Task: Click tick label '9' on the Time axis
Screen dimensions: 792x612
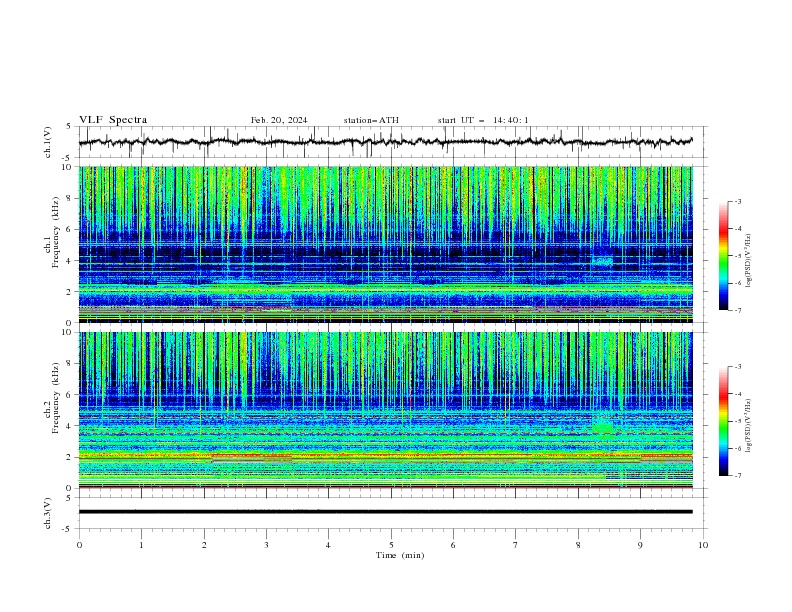Action: tap(640, 545)
